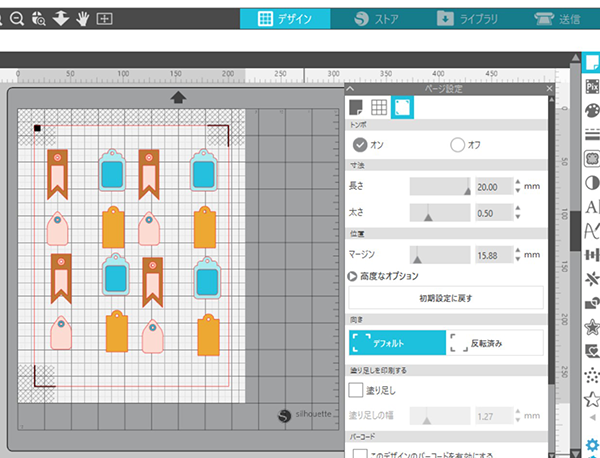Activate the Pan hand tool

[83, 18]
